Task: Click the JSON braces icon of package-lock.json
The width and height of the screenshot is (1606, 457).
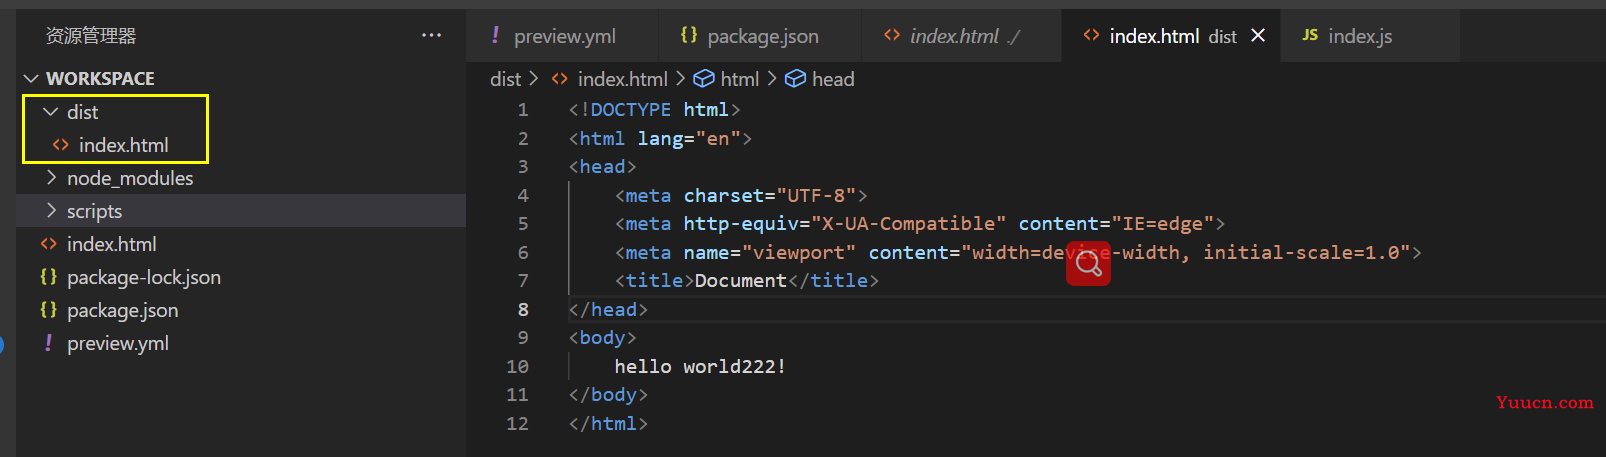Action: [x=48, y=277]
